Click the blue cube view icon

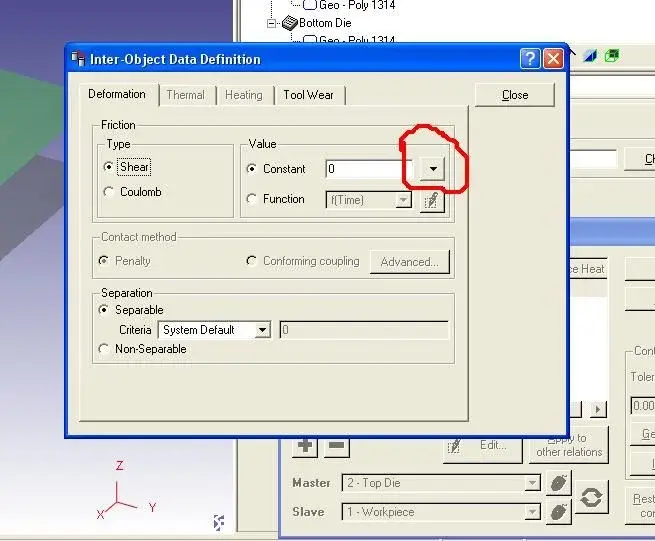point(590,56)
